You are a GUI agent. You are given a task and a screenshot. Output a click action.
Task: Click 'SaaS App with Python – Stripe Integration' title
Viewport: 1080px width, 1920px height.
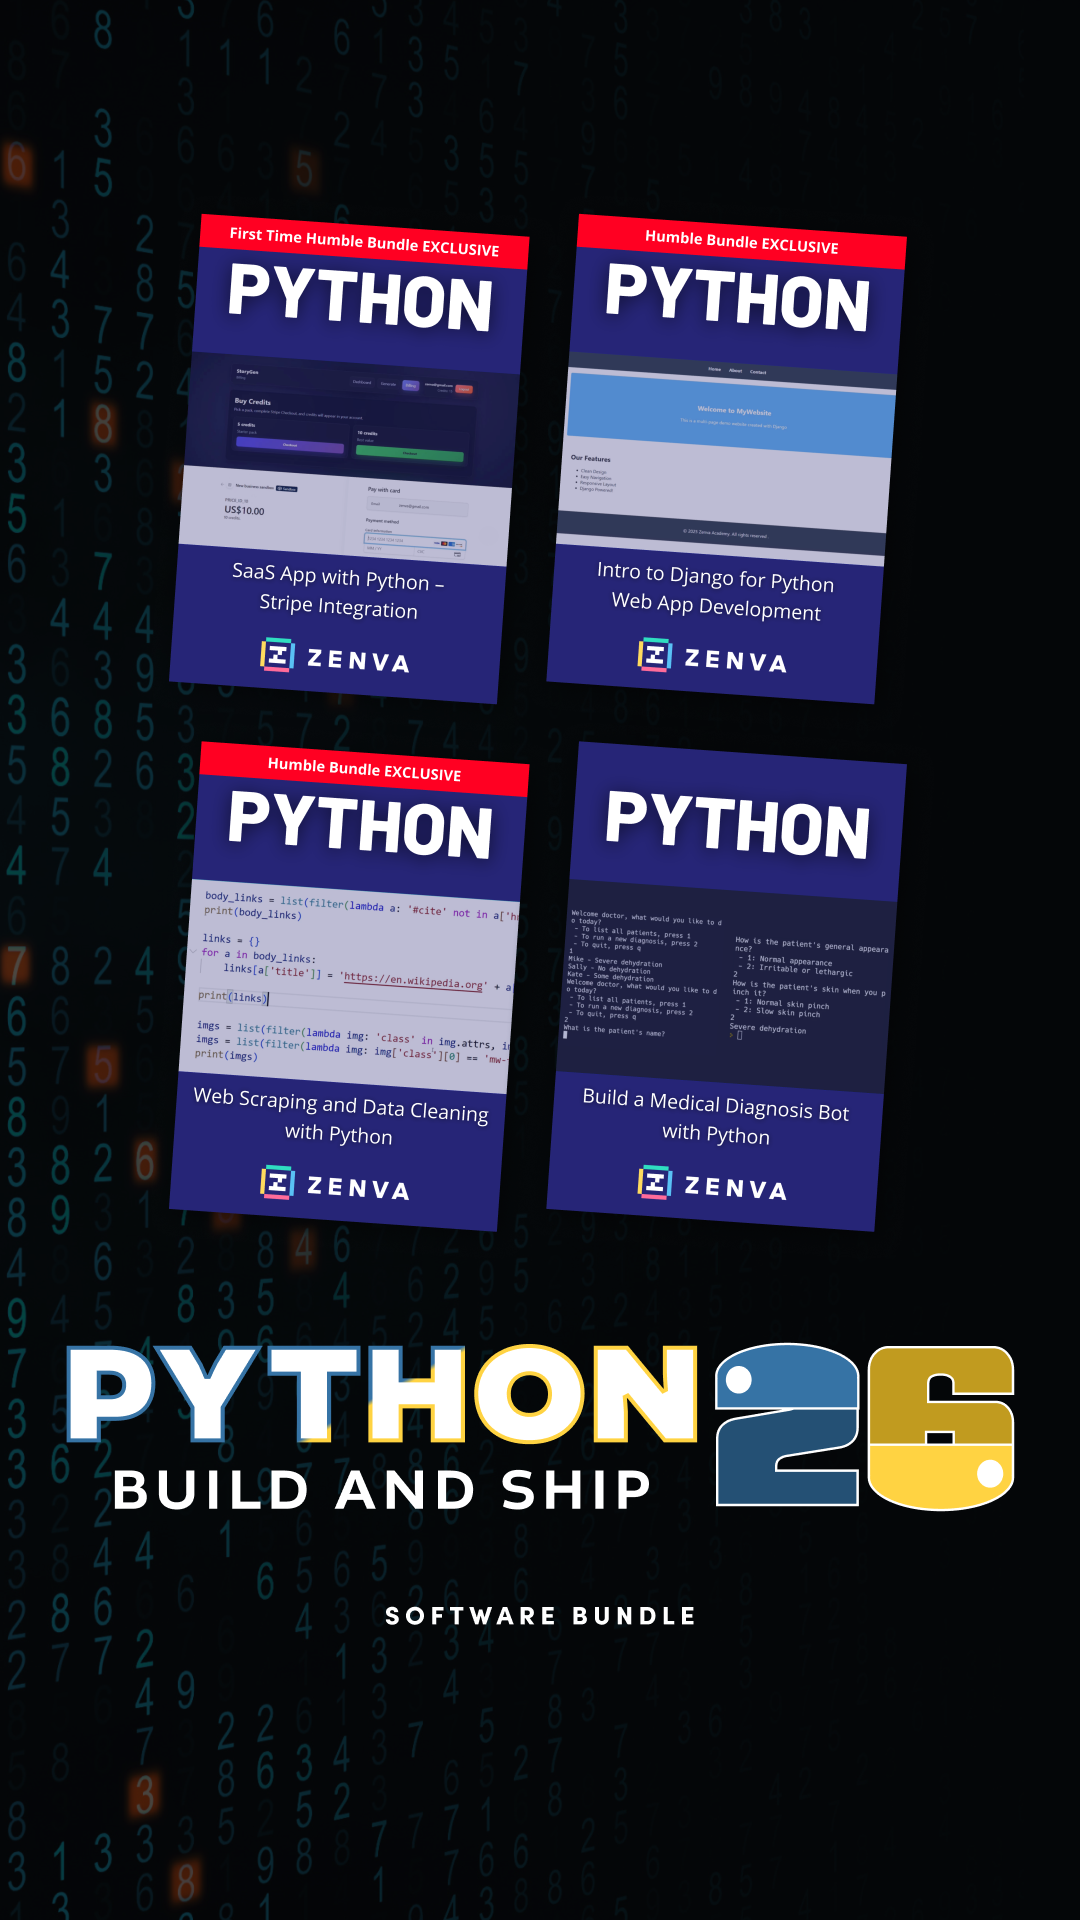[x=339, y=591]
